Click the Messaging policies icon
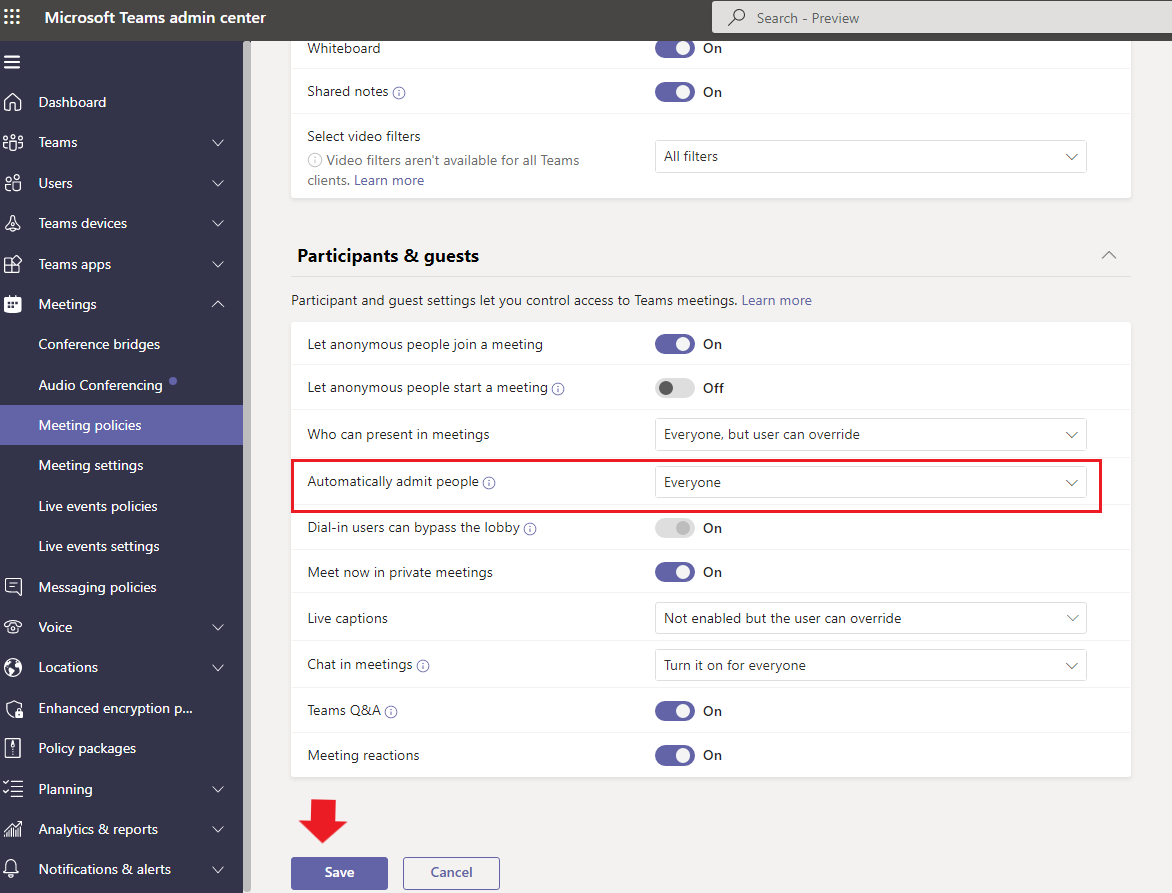Viewport: 1172px width, 893px height. click(13, 587)
